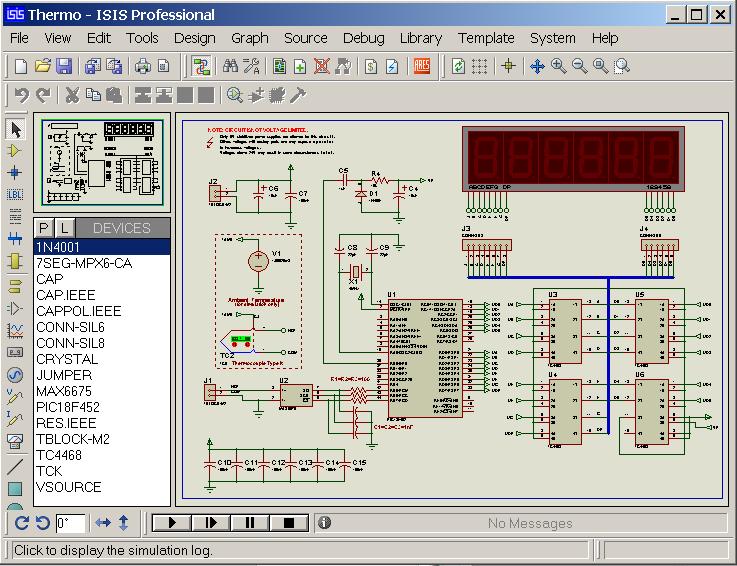
Task: Select the Wire Label (LBL) tool
Action: tap(15, 194)
